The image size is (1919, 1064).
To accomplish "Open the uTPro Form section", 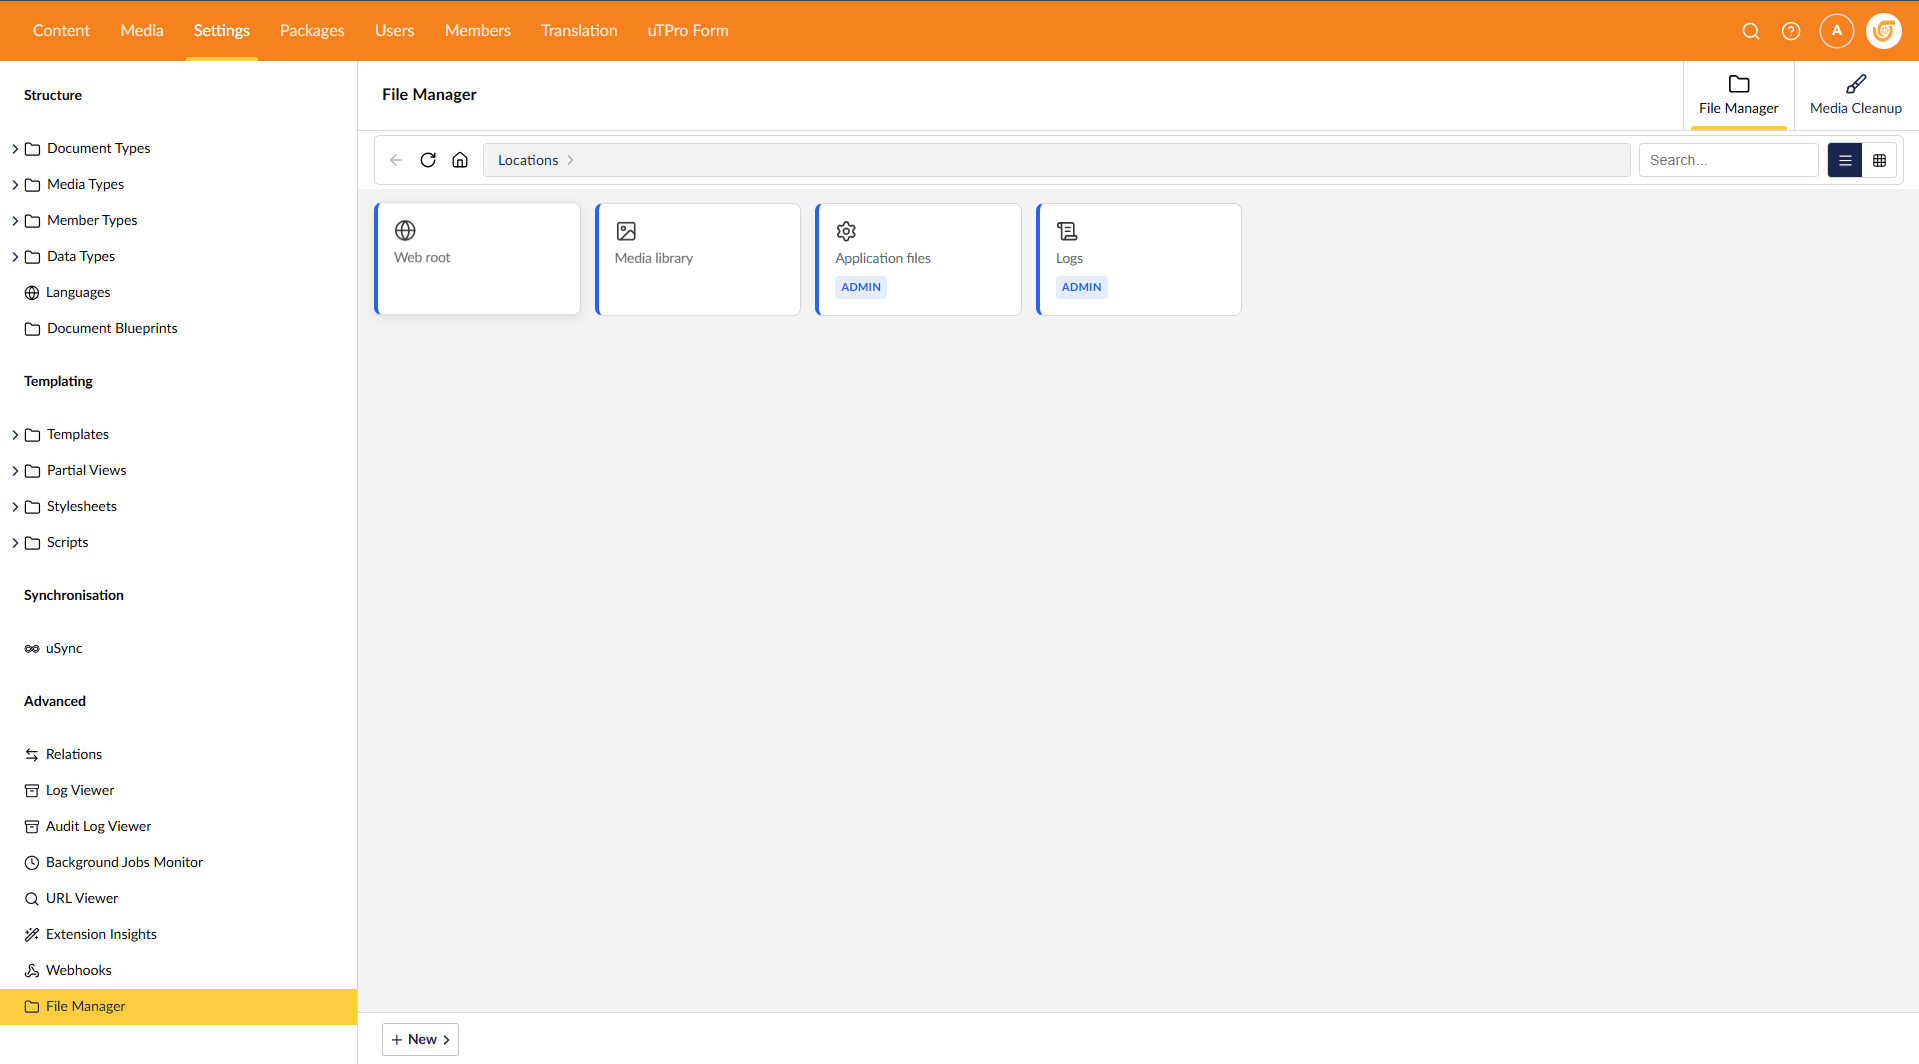I will point(688,31).
